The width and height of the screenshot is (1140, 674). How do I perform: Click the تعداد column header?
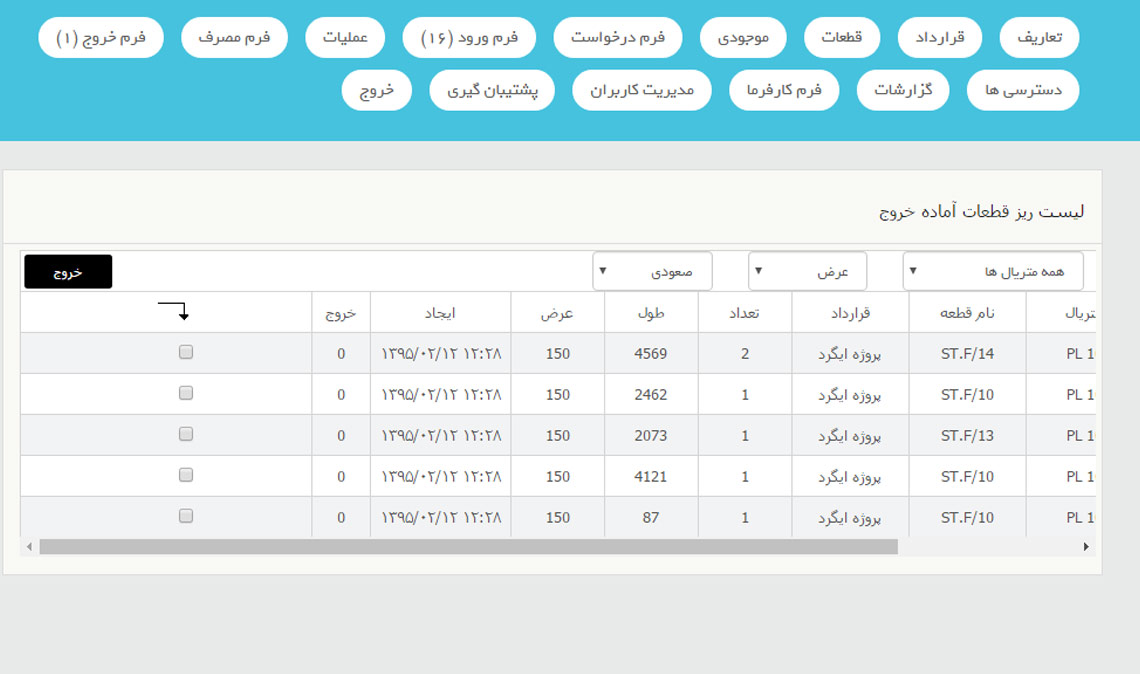point(745,313)
